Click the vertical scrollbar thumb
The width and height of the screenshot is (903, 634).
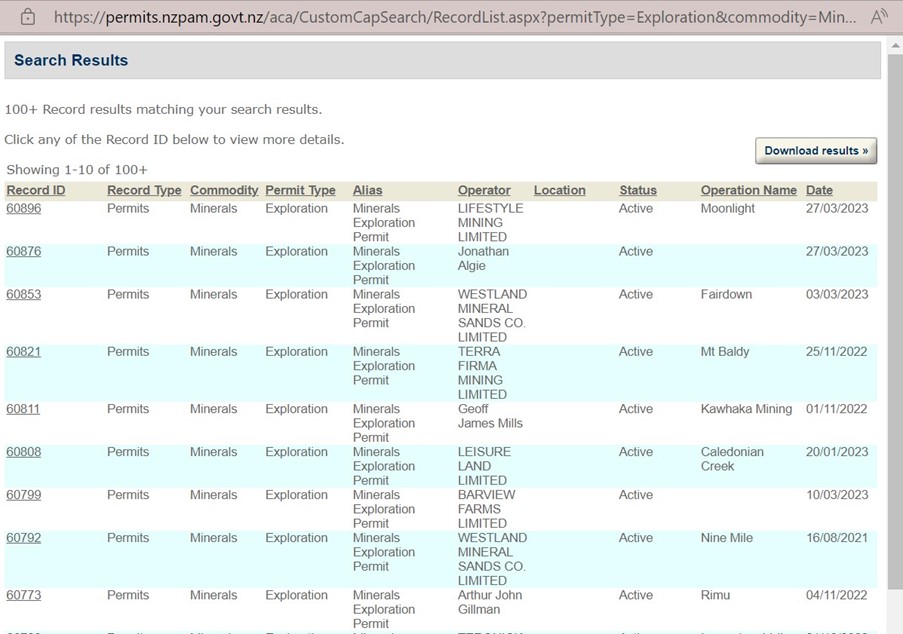tap(896, 322)
